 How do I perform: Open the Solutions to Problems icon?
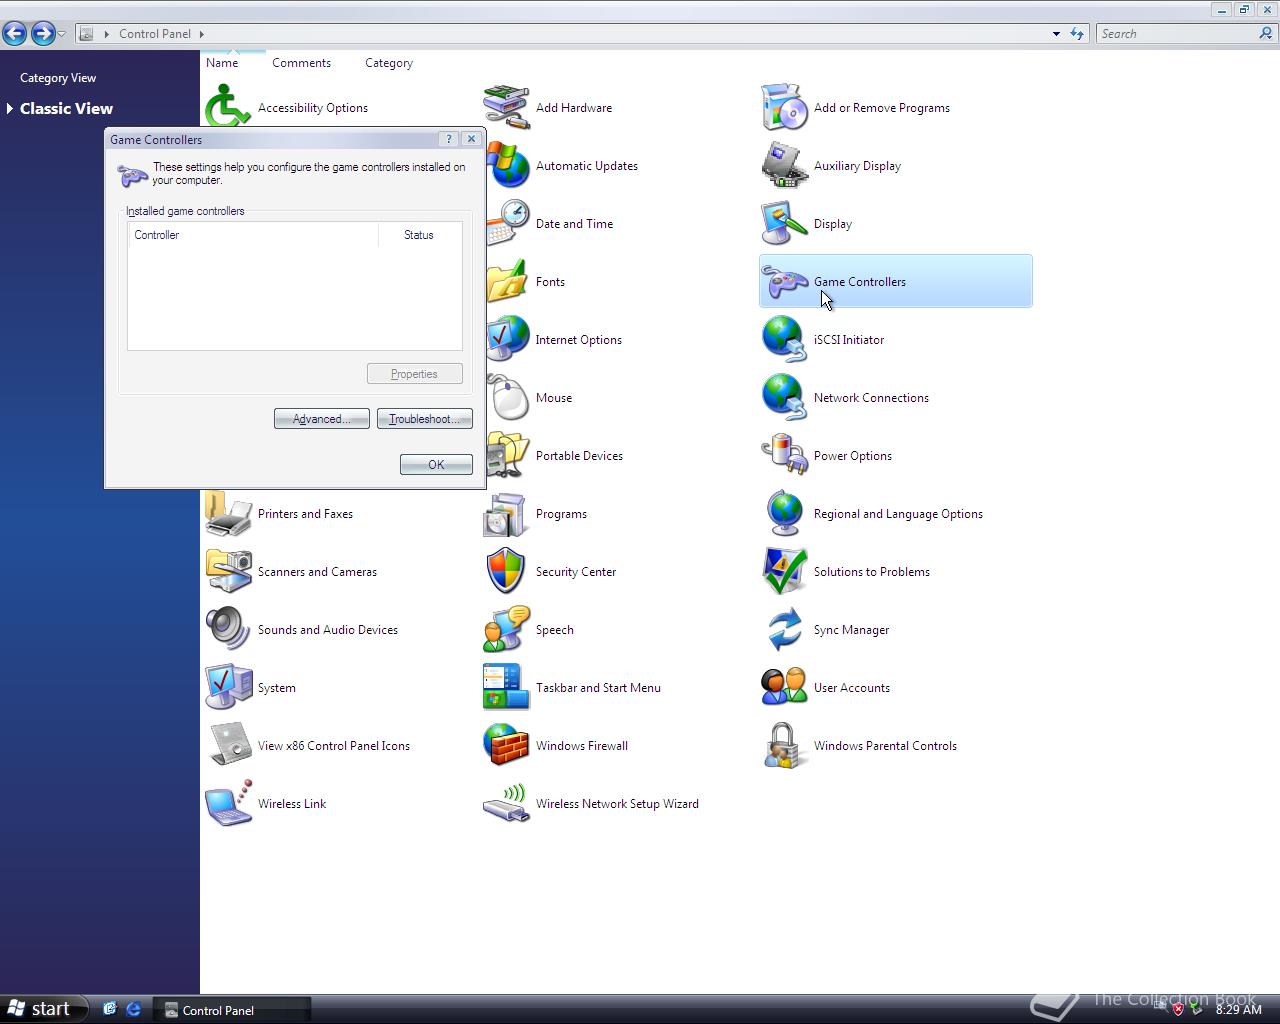784,572
